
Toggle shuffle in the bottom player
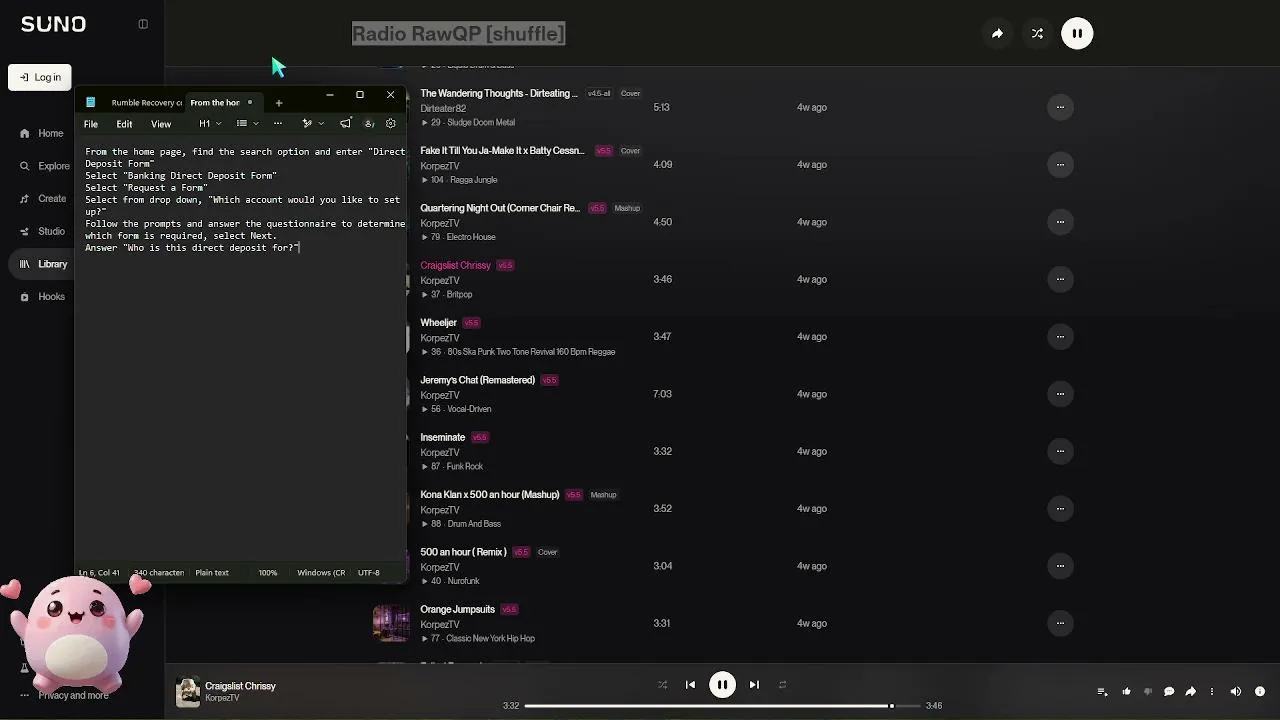662,685
